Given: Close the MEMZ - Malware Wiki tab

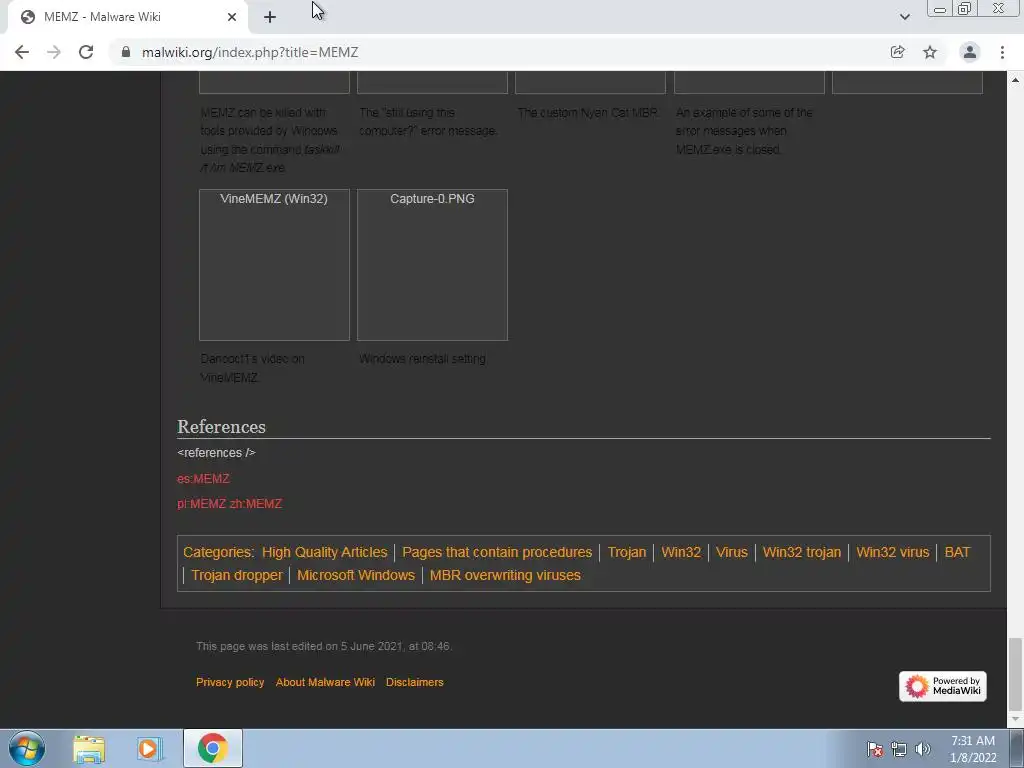Looking at the screenshot, I should point(232,17).
